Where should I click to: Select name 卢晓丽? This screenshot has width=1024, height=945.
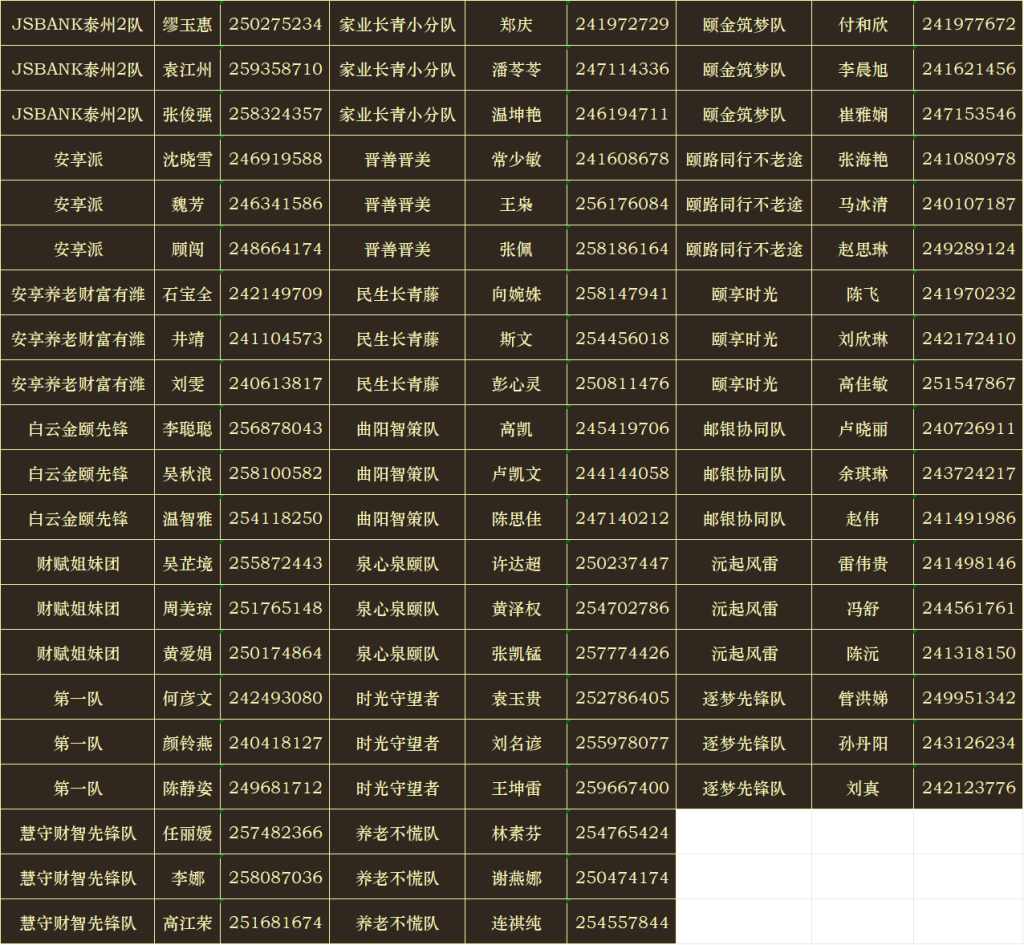coord(862,428)
